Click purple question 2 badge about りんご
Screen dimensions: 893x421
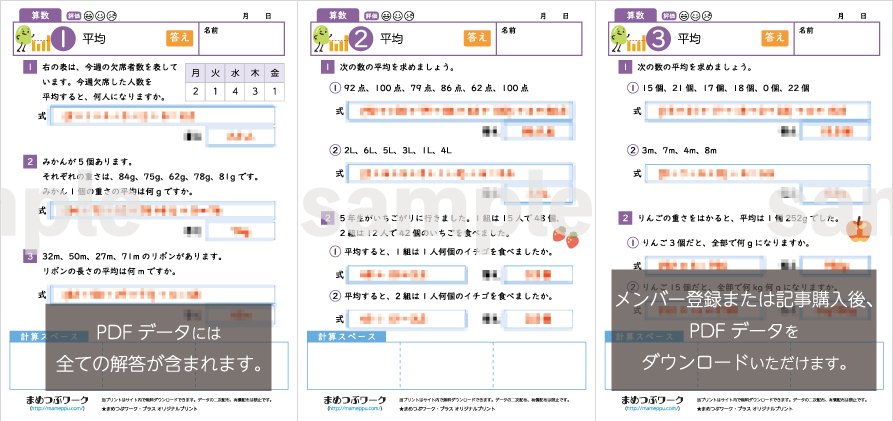[x=625, y=218]
